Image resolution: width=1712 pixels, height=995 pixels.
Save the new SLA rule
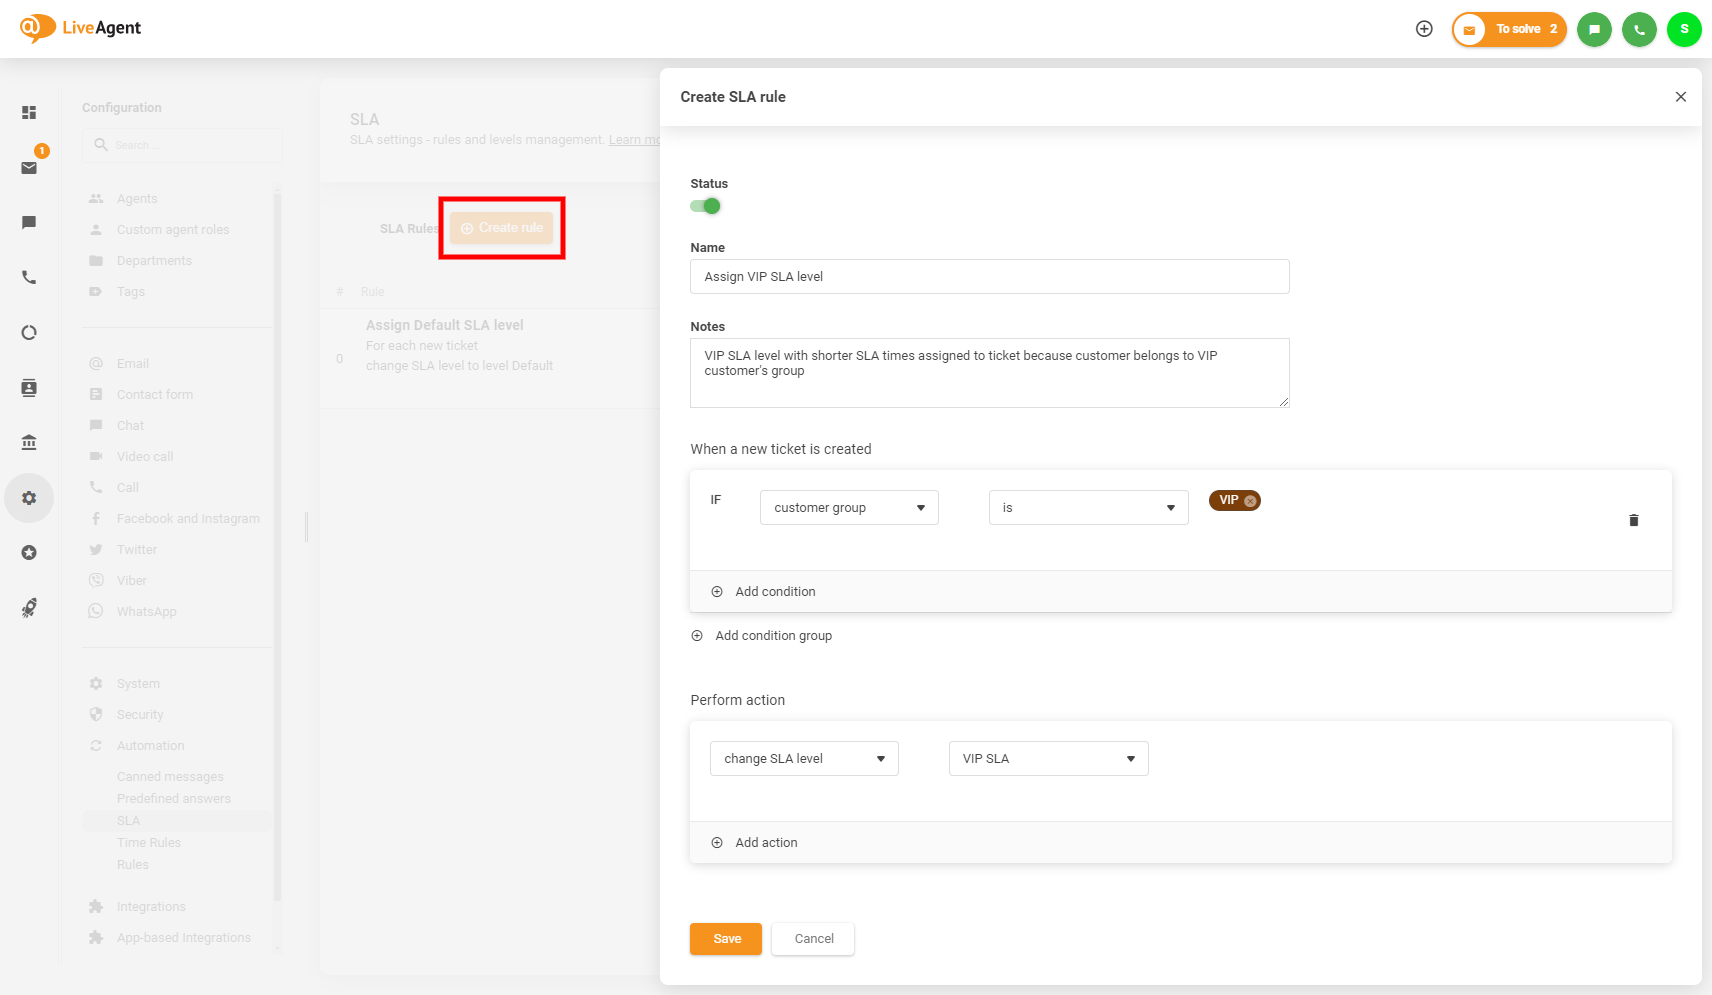point(725,938)
